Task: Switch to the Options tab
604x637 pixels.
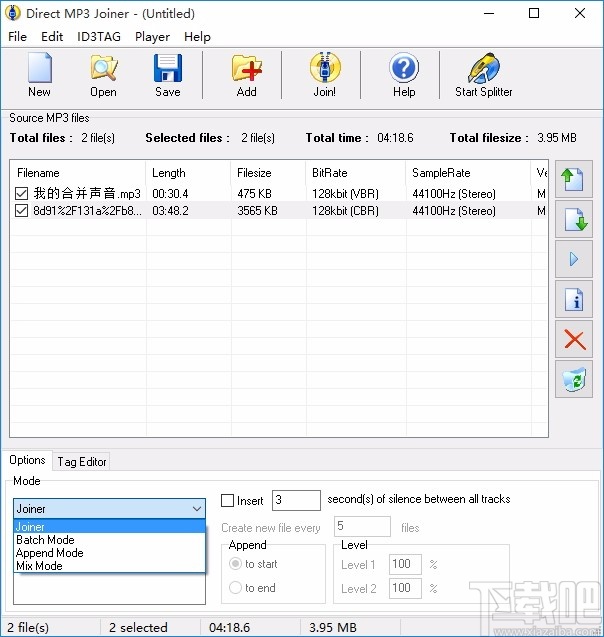Action: (27, 460)
